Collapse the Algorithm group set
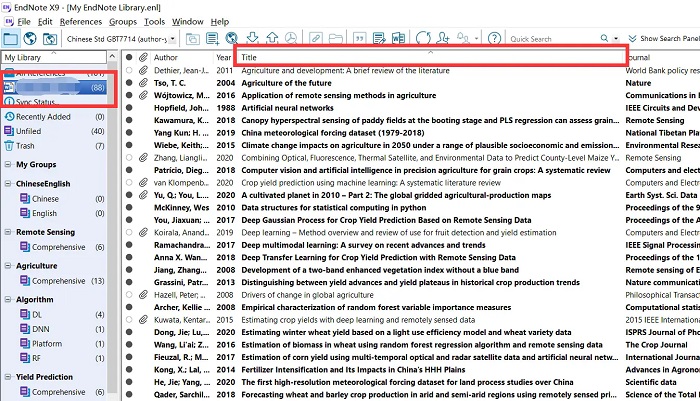This screenshot has height=401, width=700. (x=8, y=300)
